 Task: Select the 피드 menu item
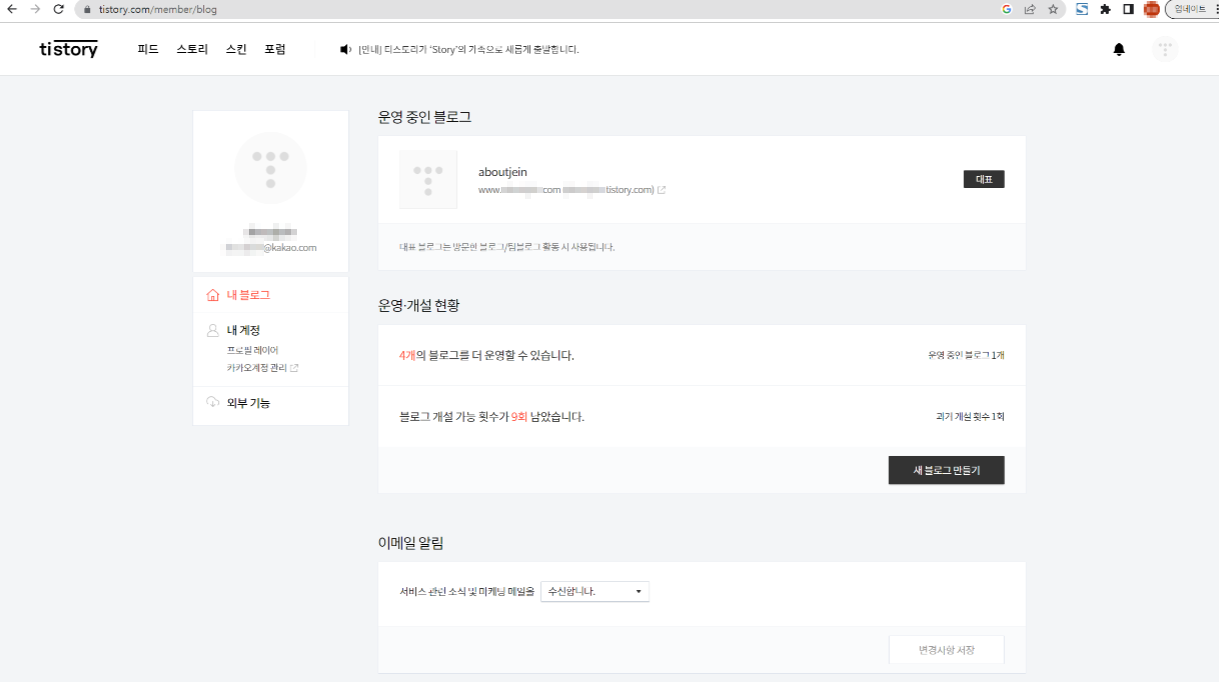[x=148, y=48]
